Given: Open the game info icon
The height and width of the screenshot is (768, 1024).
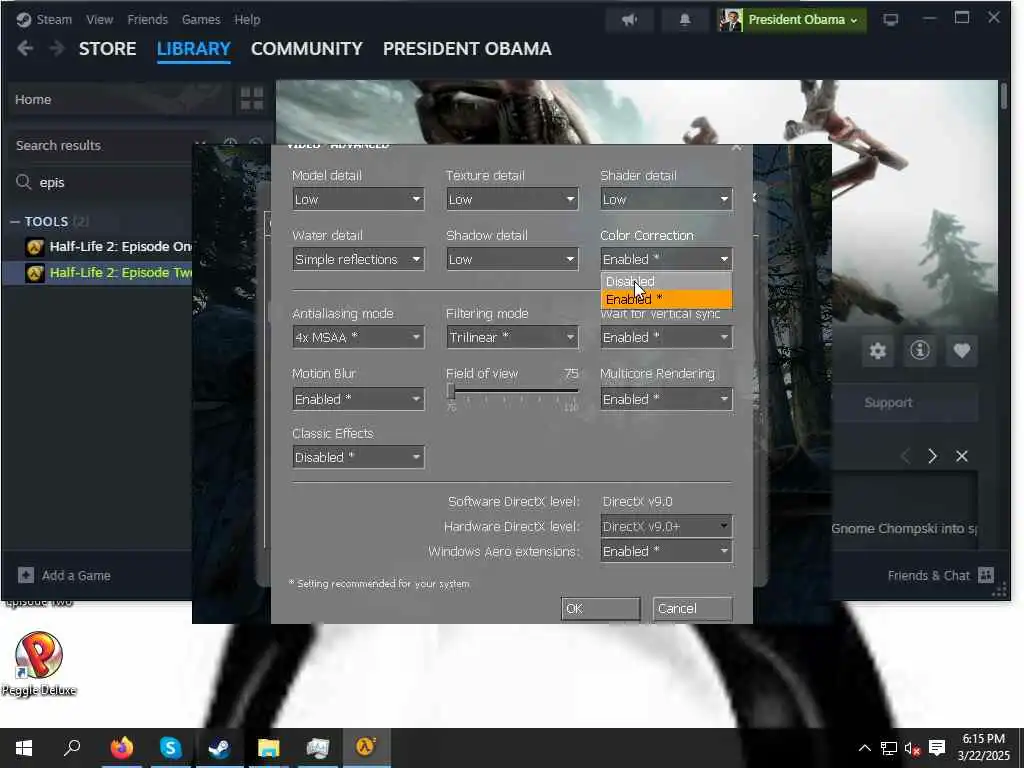Looking at the screenshot, I should tap(920, 351).
